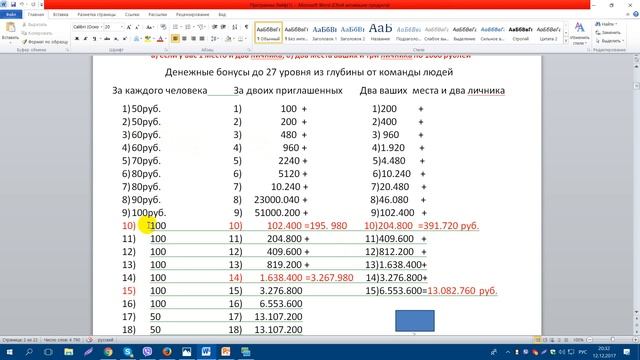Select align left paragraph button
Image resolution: width=640 pixels, height=360 pixels.
175,39
